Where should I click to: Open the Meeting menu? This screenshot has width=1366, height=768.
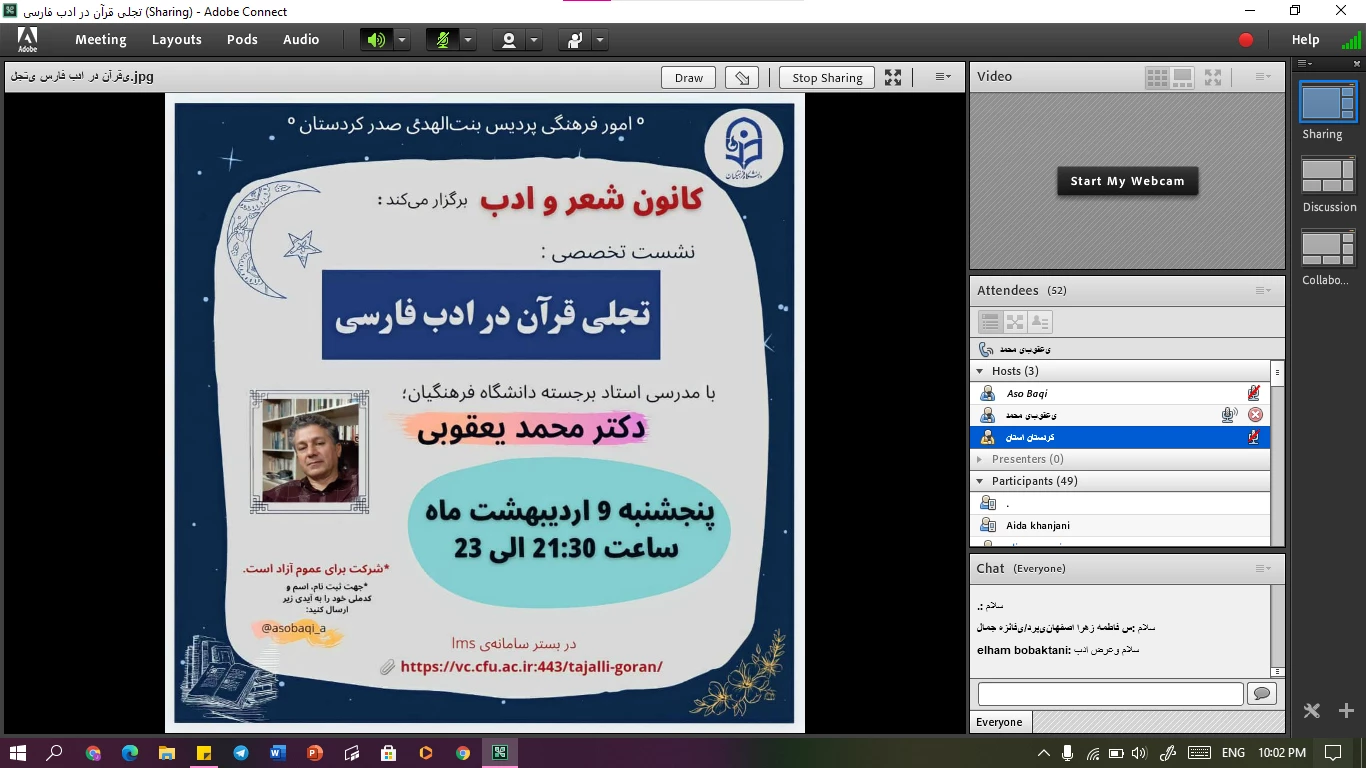pyautogui.click(x=100, y=40)
